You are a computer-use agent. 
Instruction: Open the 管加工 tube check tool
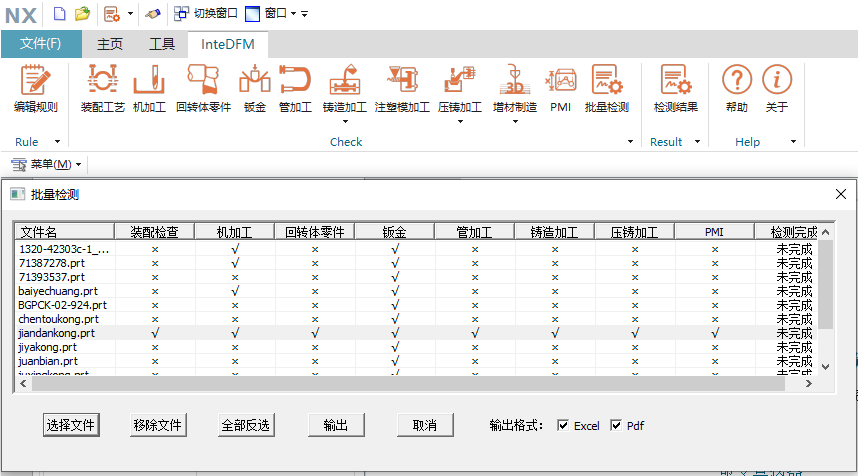pos(295,89)
